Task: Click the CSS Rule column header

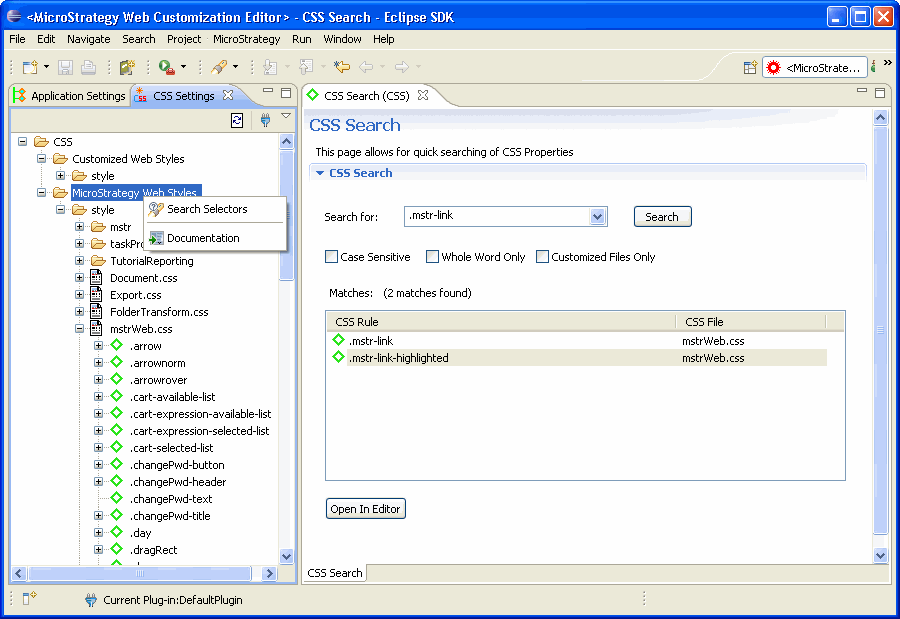Action: 501,322
